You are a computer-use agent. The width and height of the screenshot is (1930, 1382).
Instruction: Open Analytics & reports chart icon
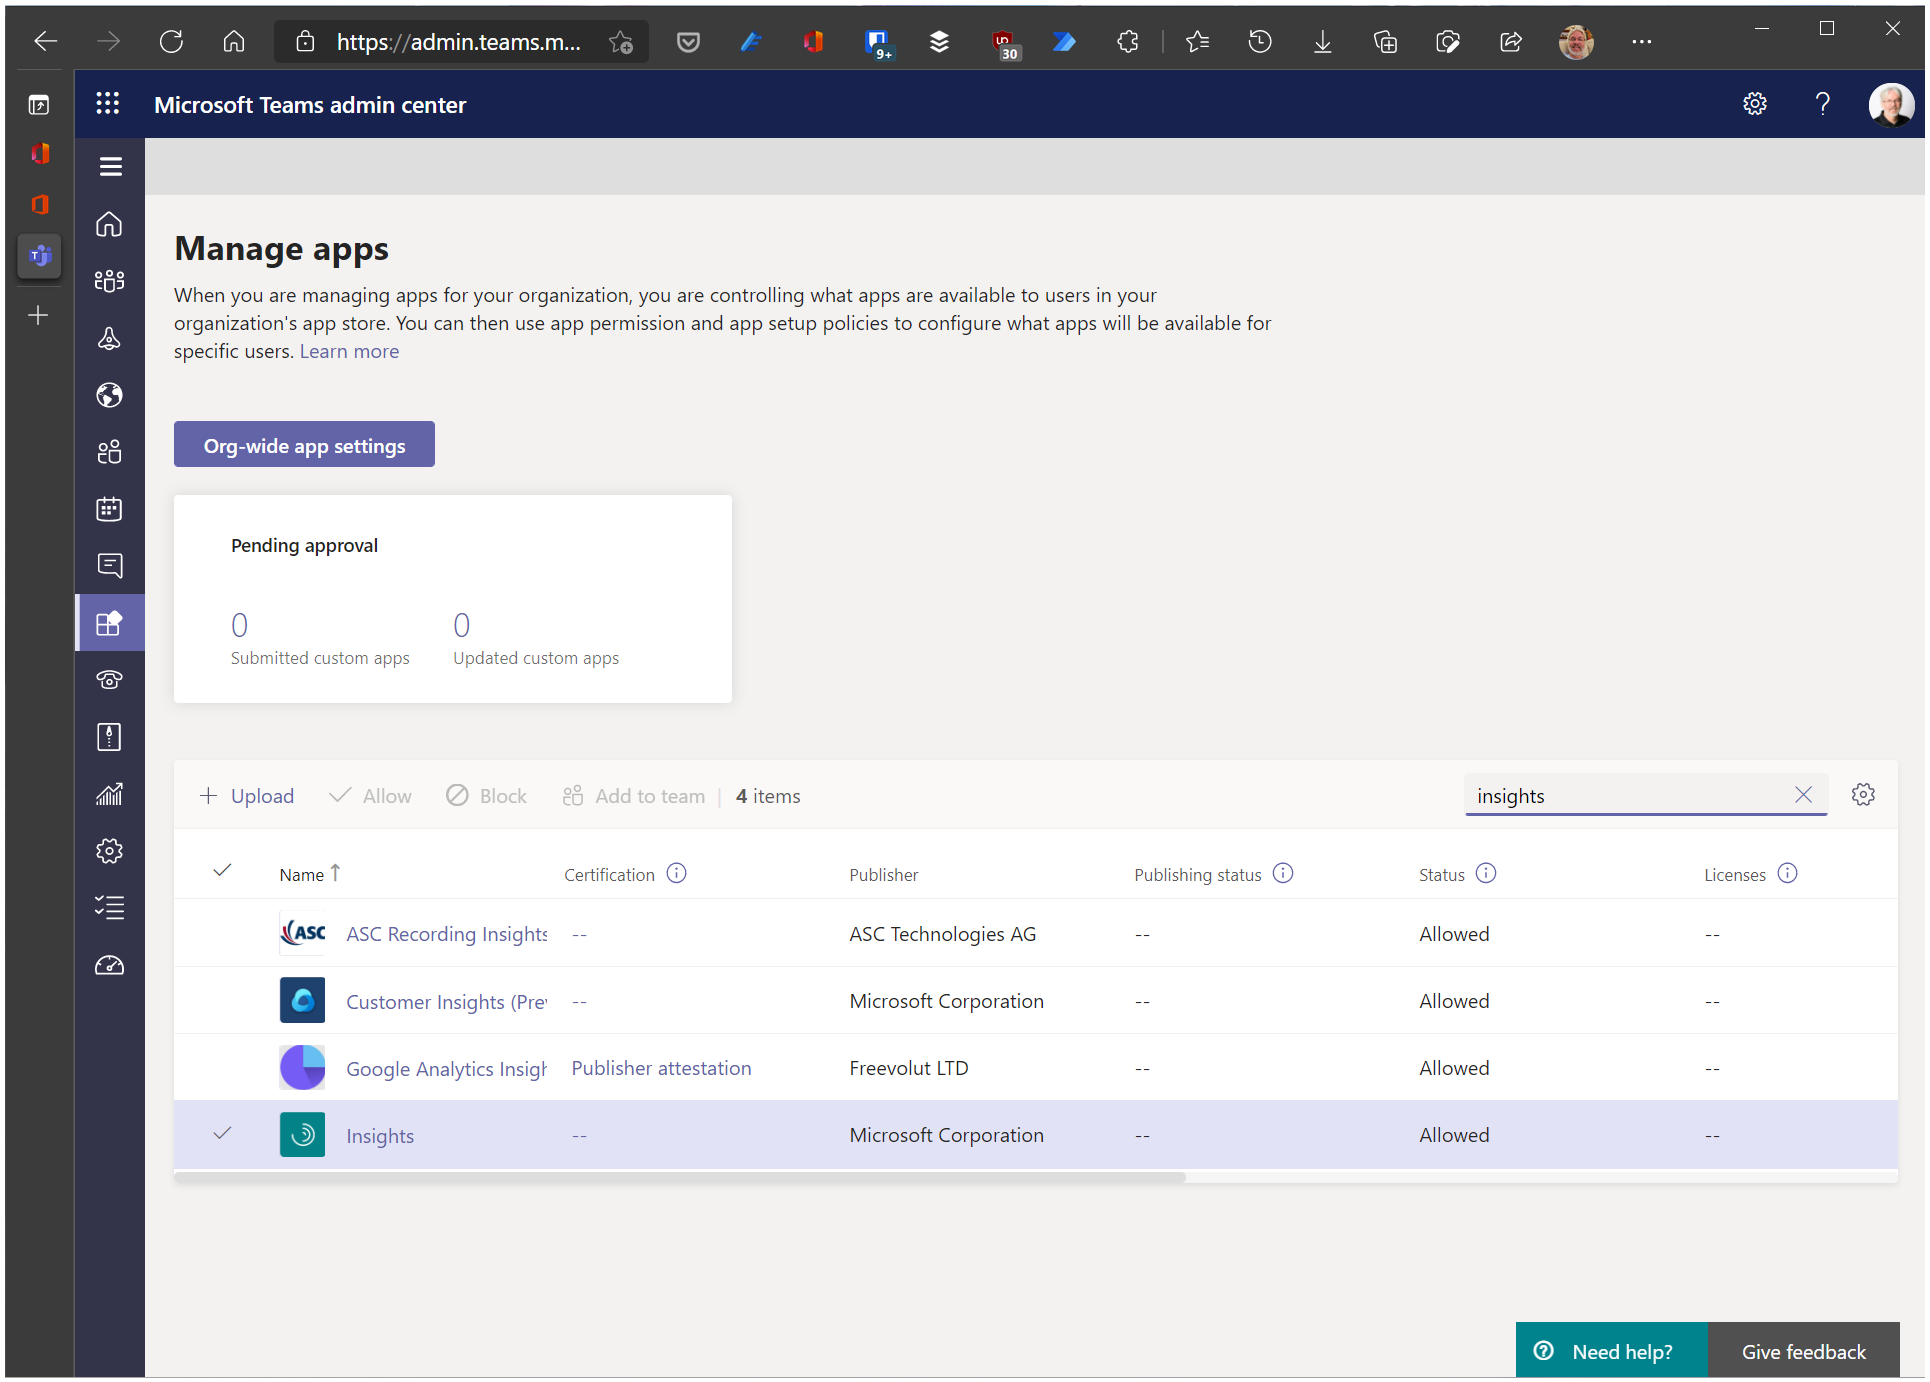(x=110, y=794)
